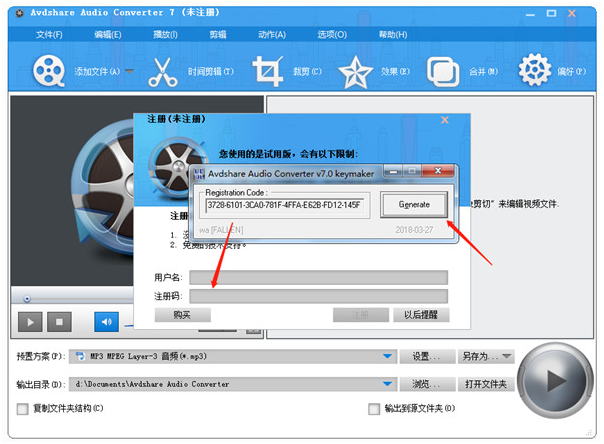Select the Crop tool icon
Image resolution: width=604 pixels, height=444 pixels.
pyautogui.click(x=267, y=71)
